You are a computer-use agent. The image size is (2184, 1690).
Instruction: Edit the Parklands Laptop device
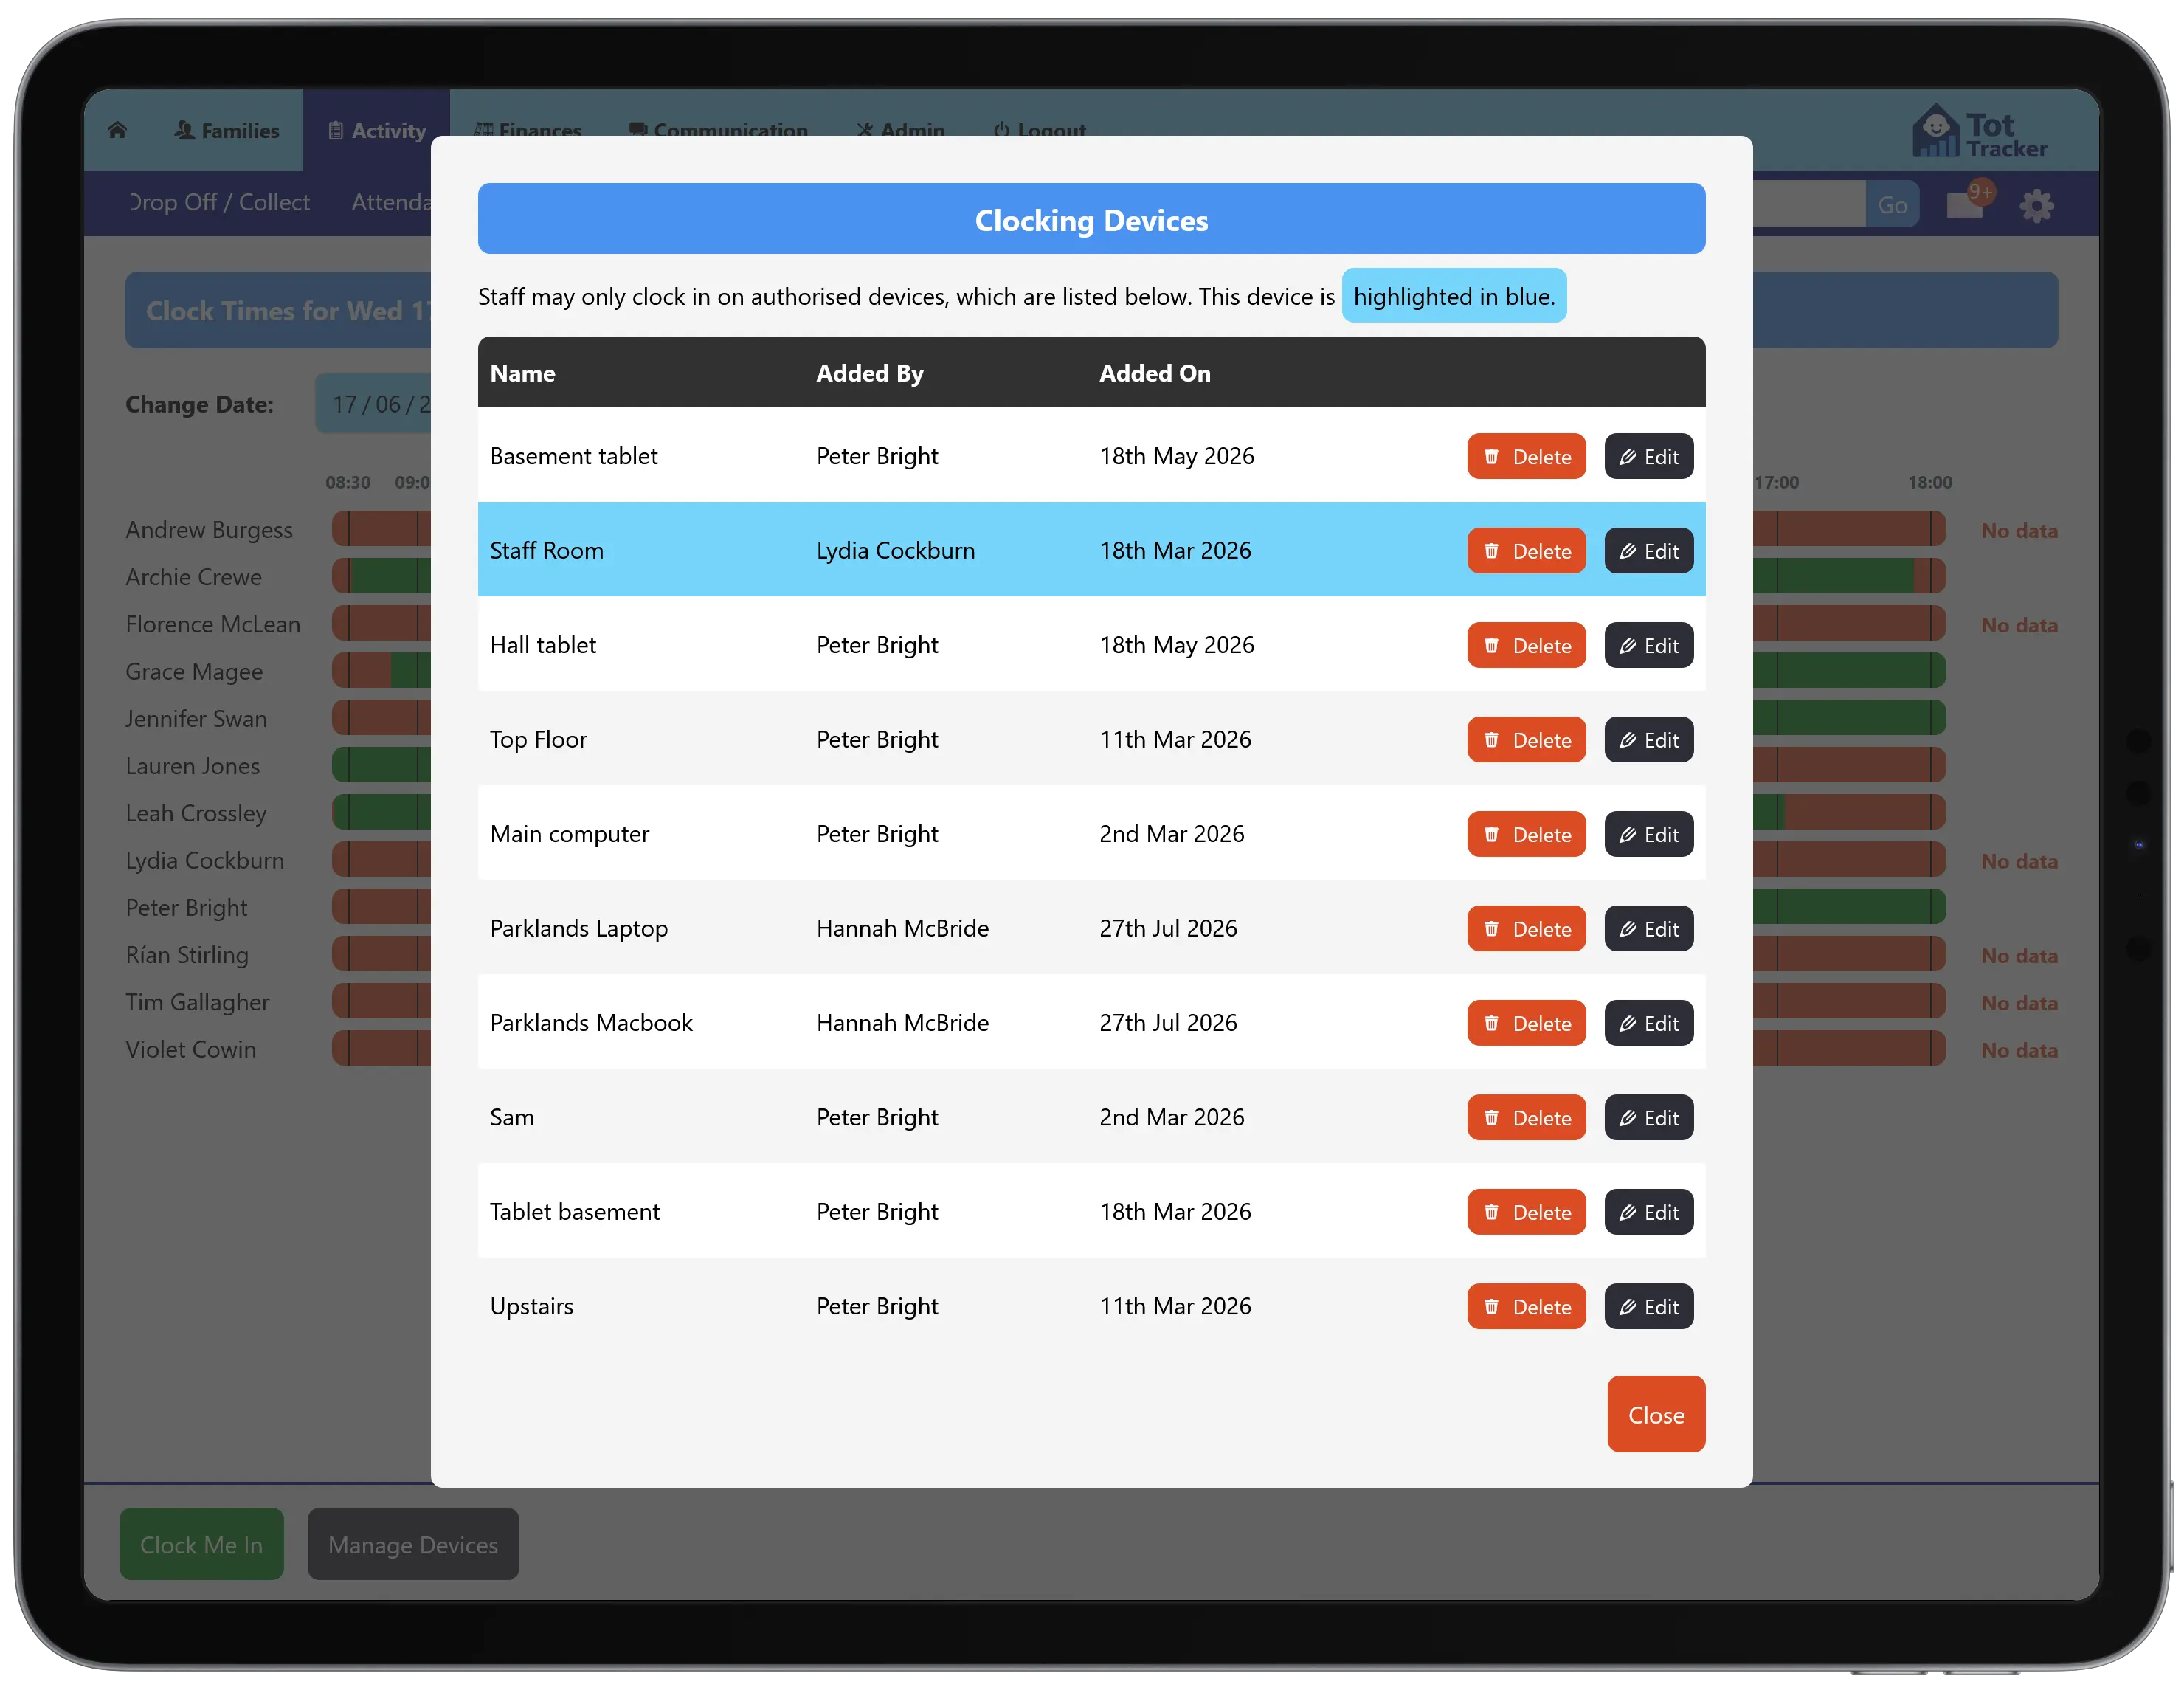(x=1648, y=929)
